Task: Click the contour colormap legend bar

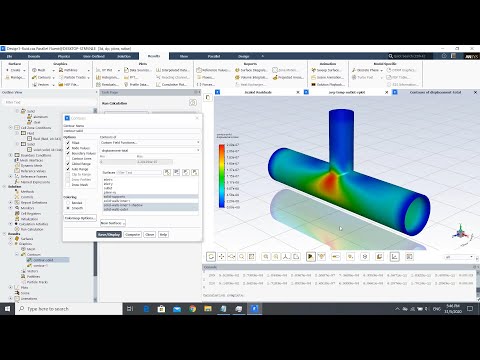Action: click(x=222, y=176)
